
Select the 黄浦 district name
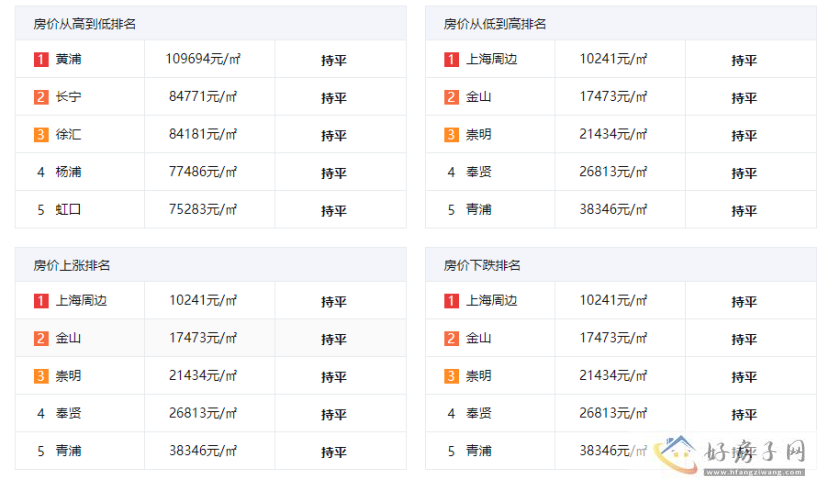point(69,59)
